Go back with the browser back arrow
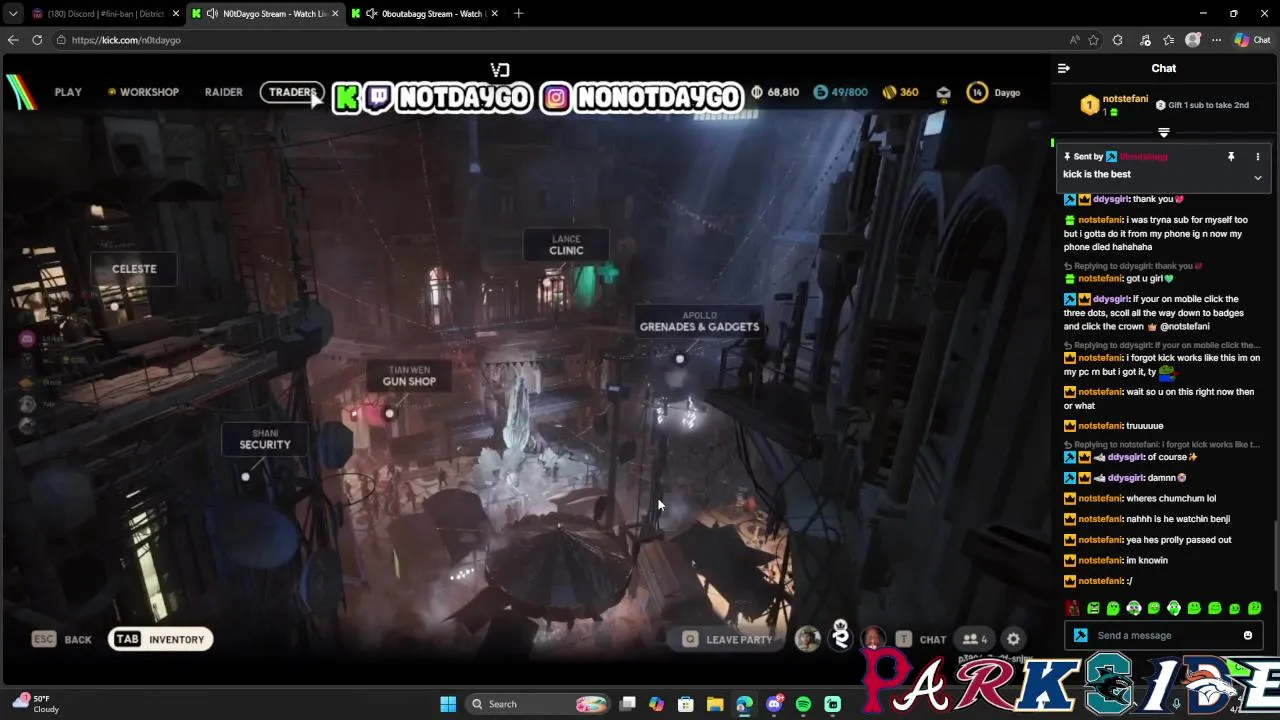The height and width of the screenshot is (720, 1280). 12,40
